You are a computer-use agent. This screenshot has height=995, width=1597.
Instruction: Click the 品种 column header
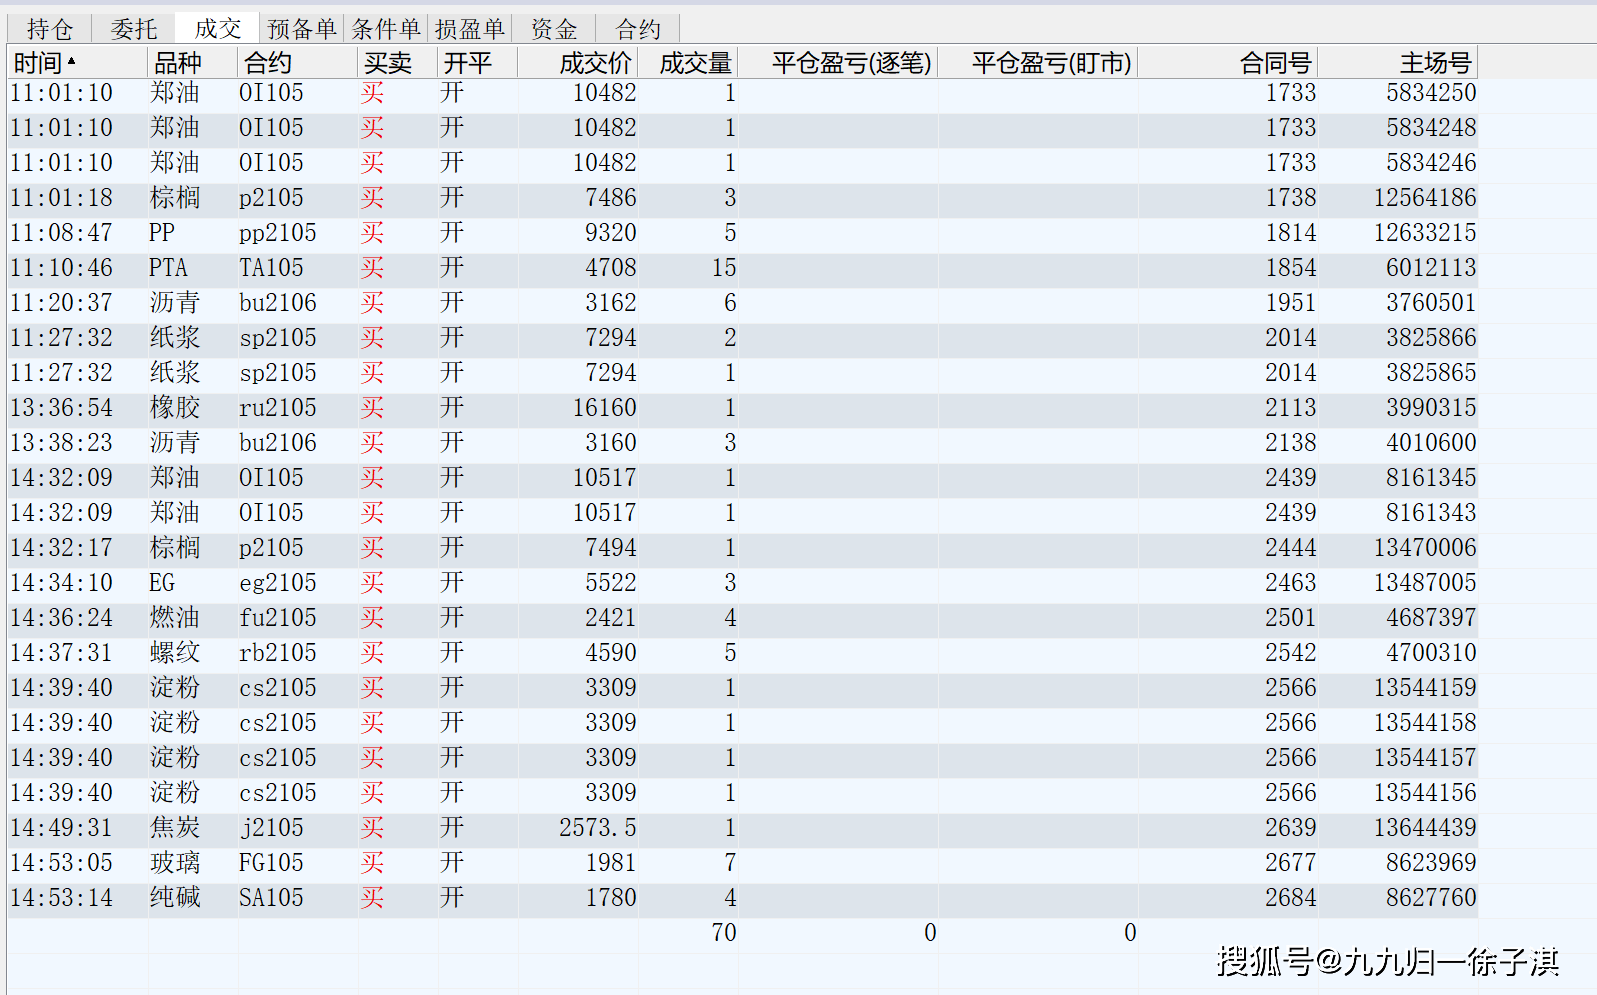pyautogui.click(x=193, y=62)
